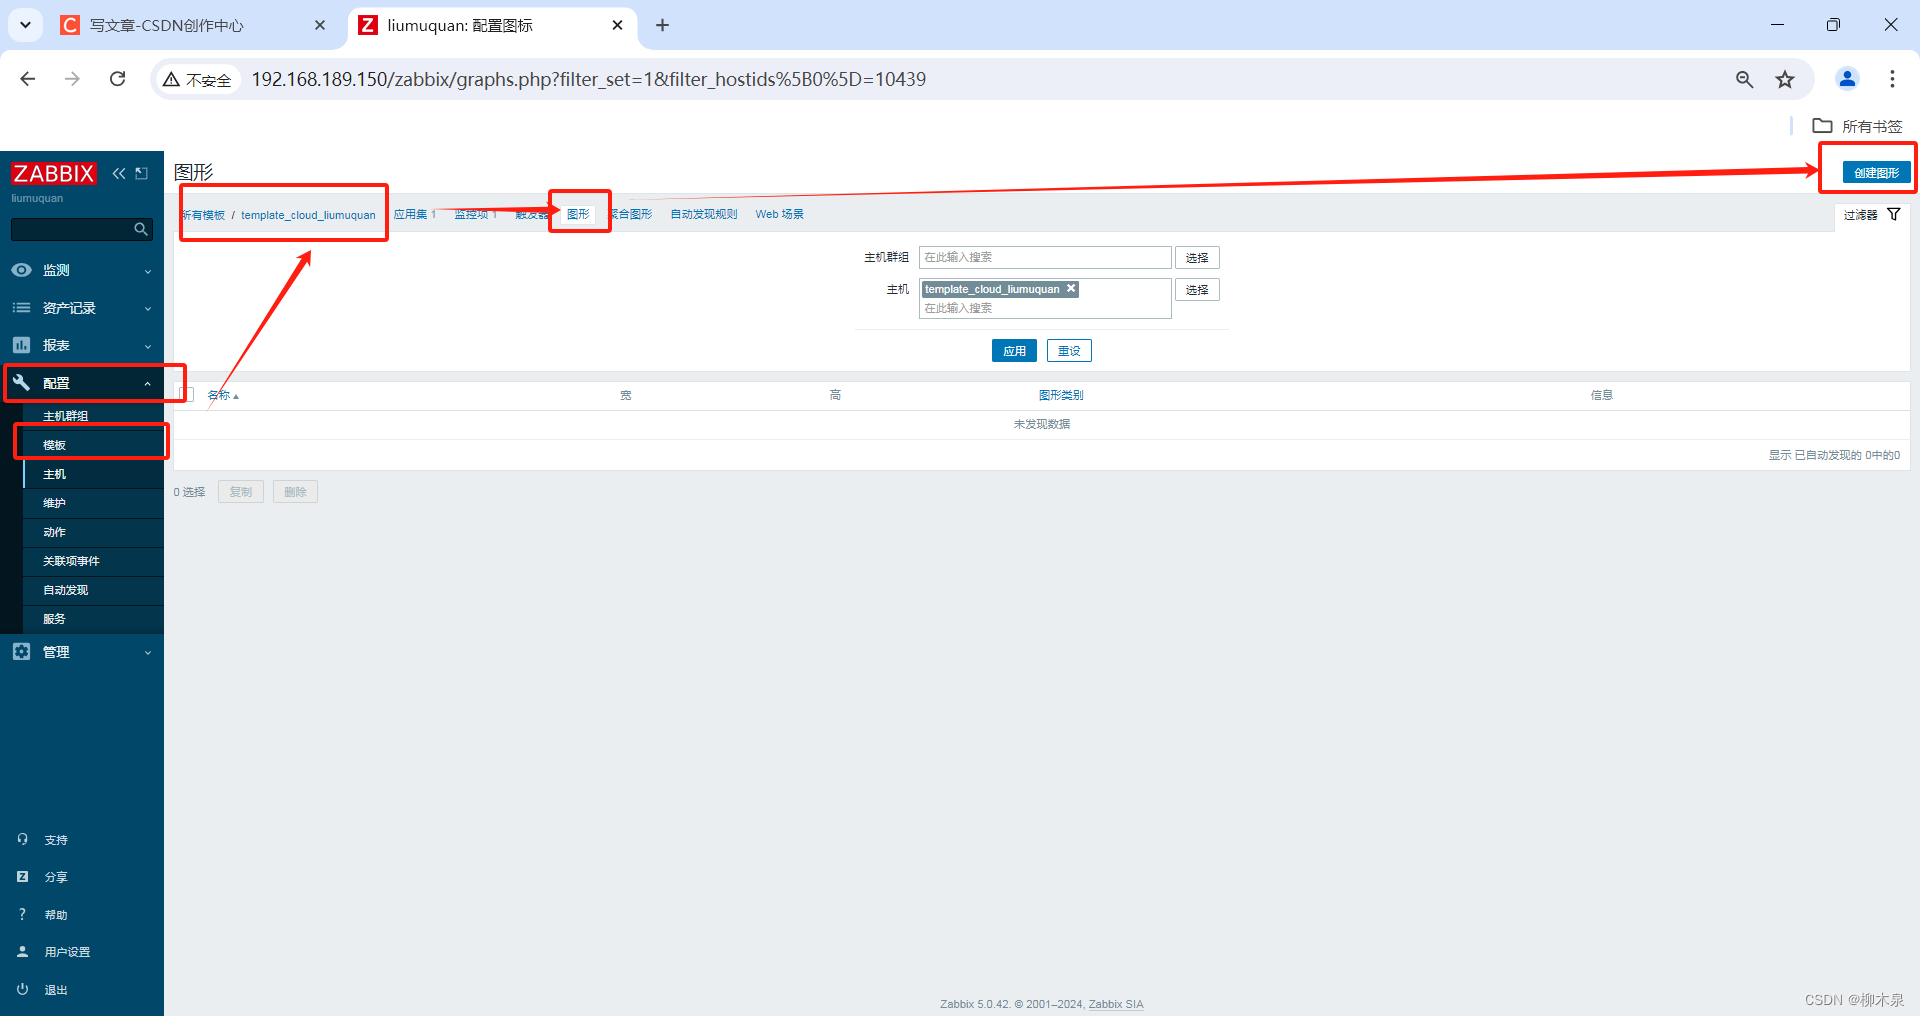Switch to the 自动发现规则 tab
Screen dimensions: 1920x1016
(704, 214)
